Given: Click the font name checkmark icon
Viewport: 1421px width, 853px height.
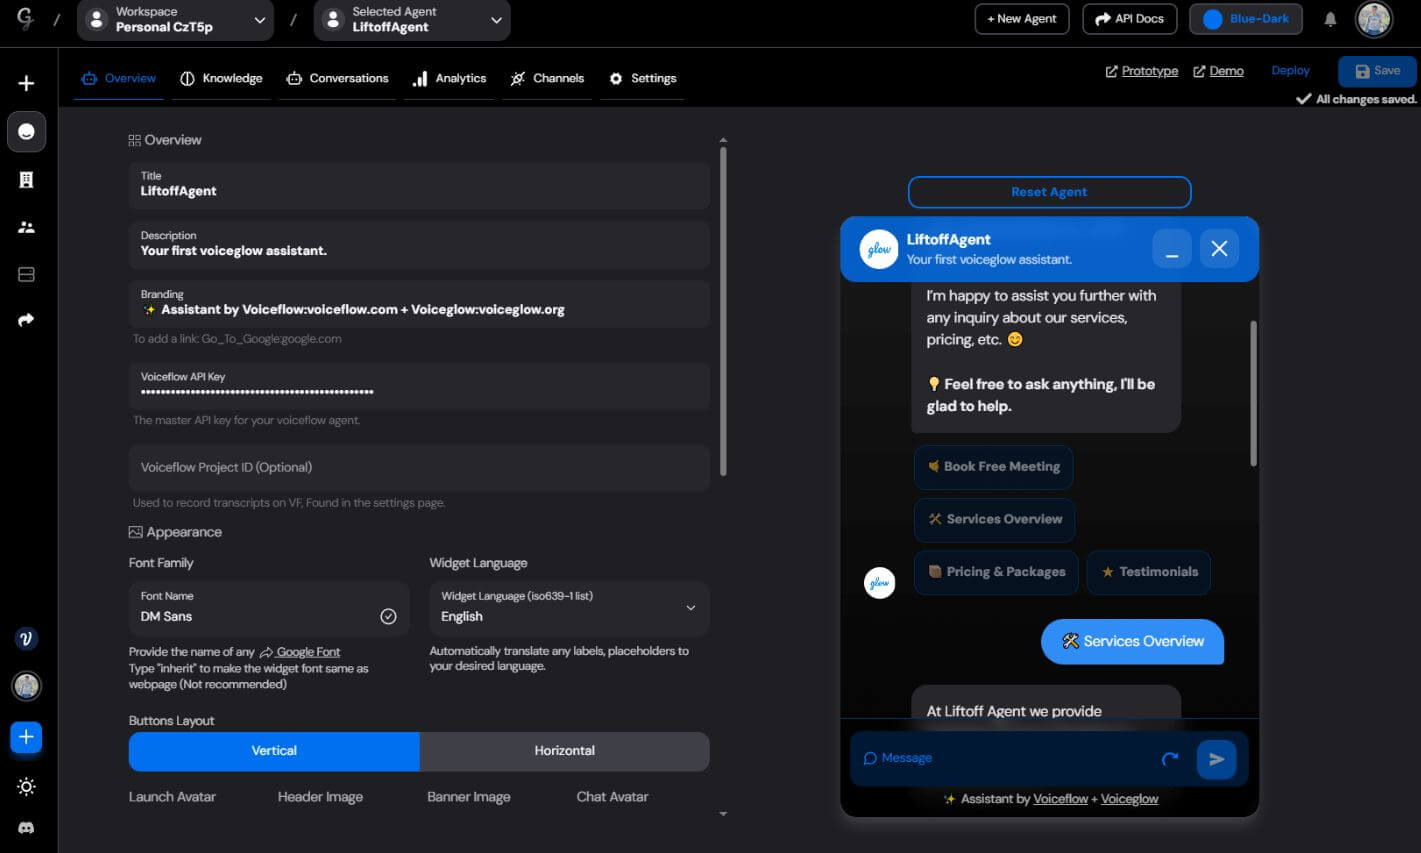Looking at the screenshot, I should click(388, 617).
